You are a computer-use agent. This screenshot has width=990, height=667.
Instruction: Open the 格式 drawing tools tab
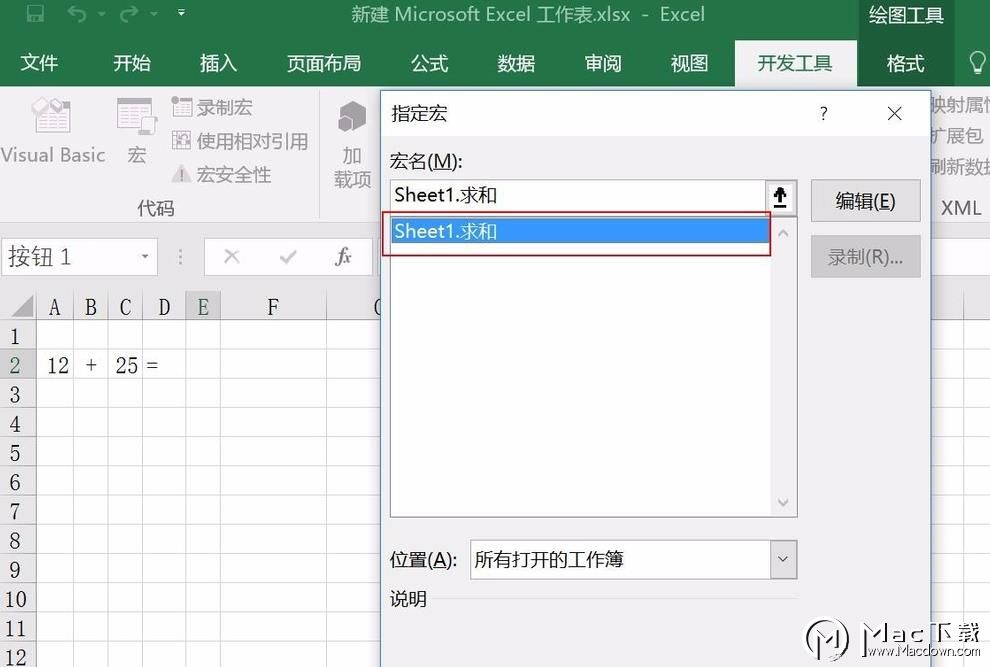[905, 63]
